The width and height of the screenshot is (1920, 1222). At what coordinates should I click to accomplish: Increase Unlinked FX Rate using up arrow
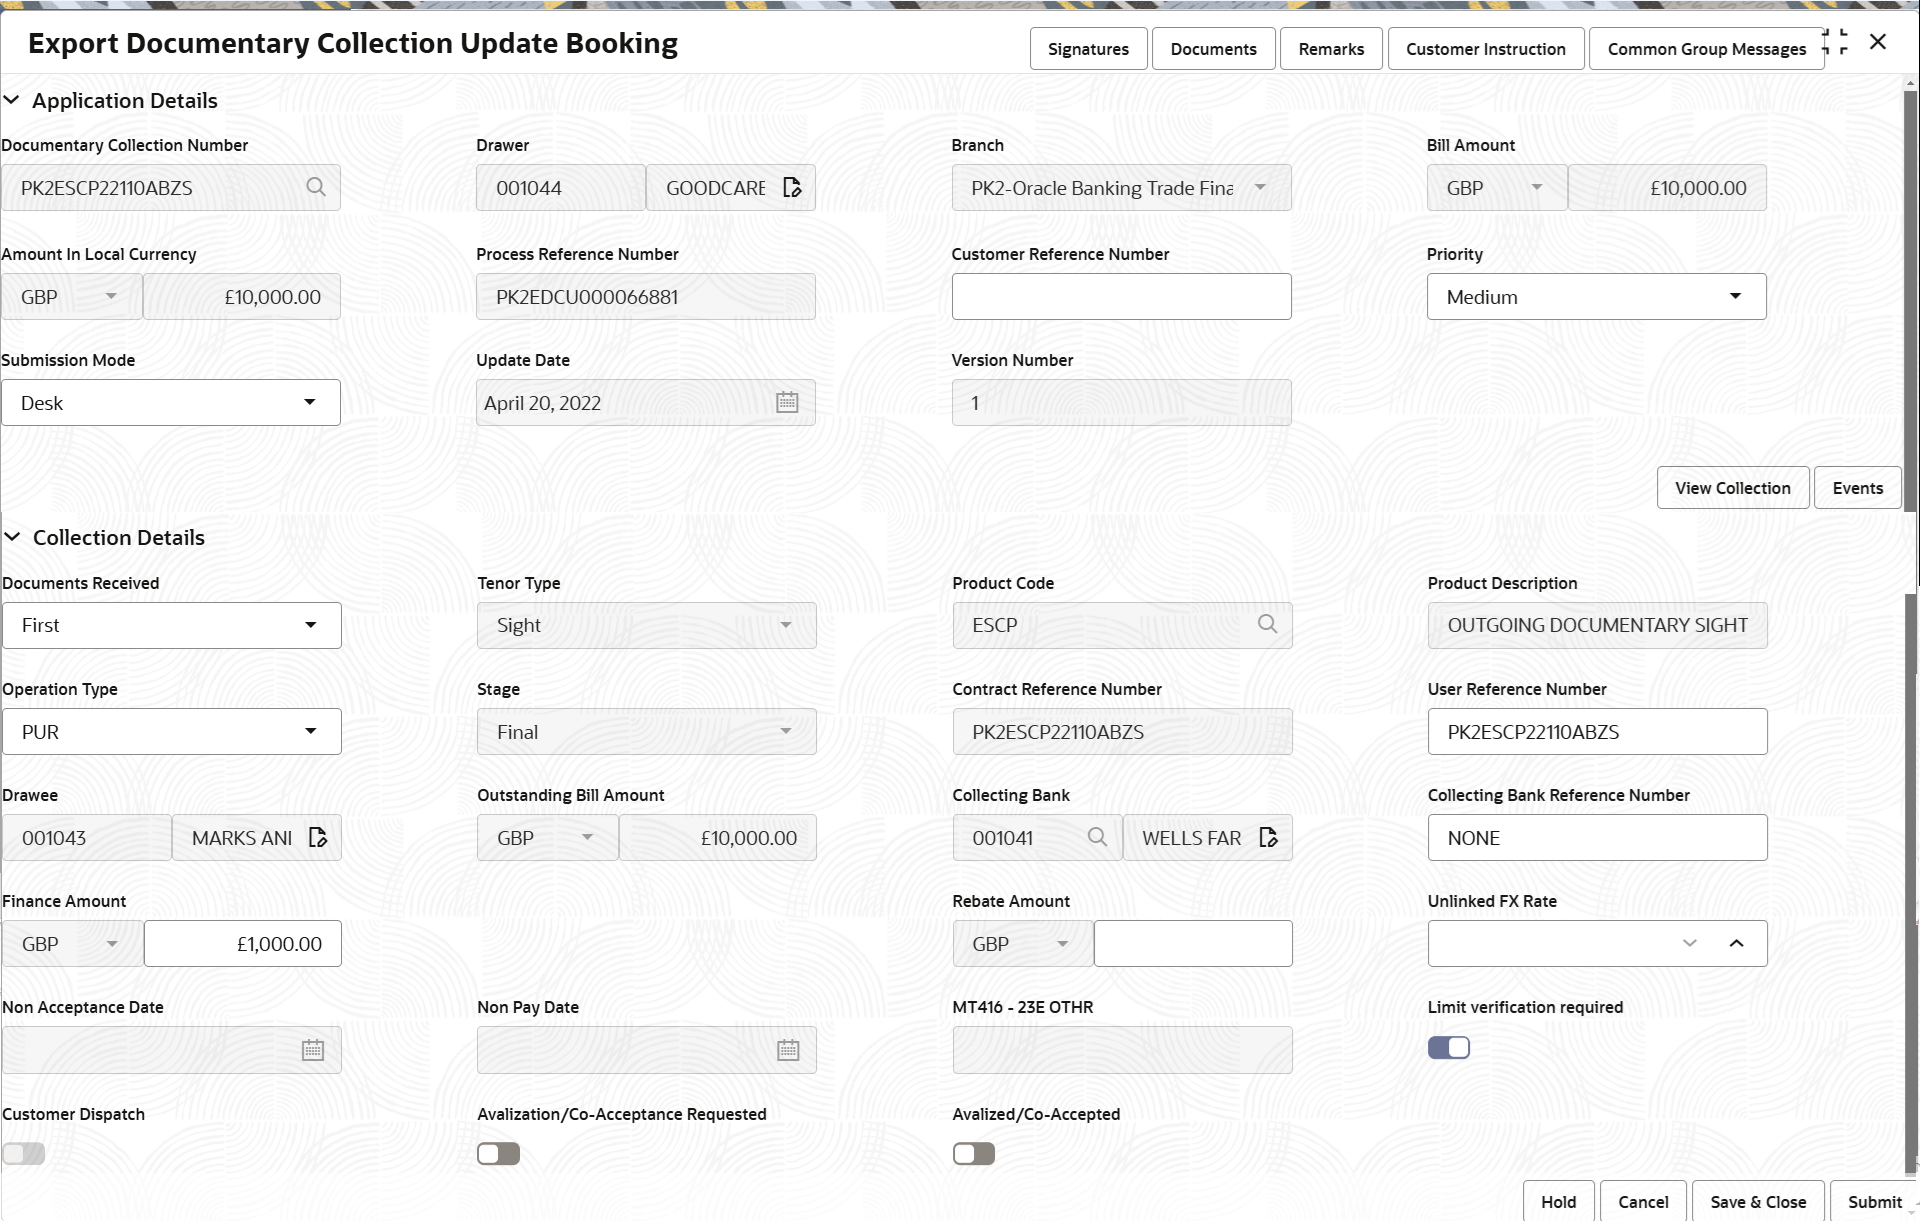[x=1736, y=943]
